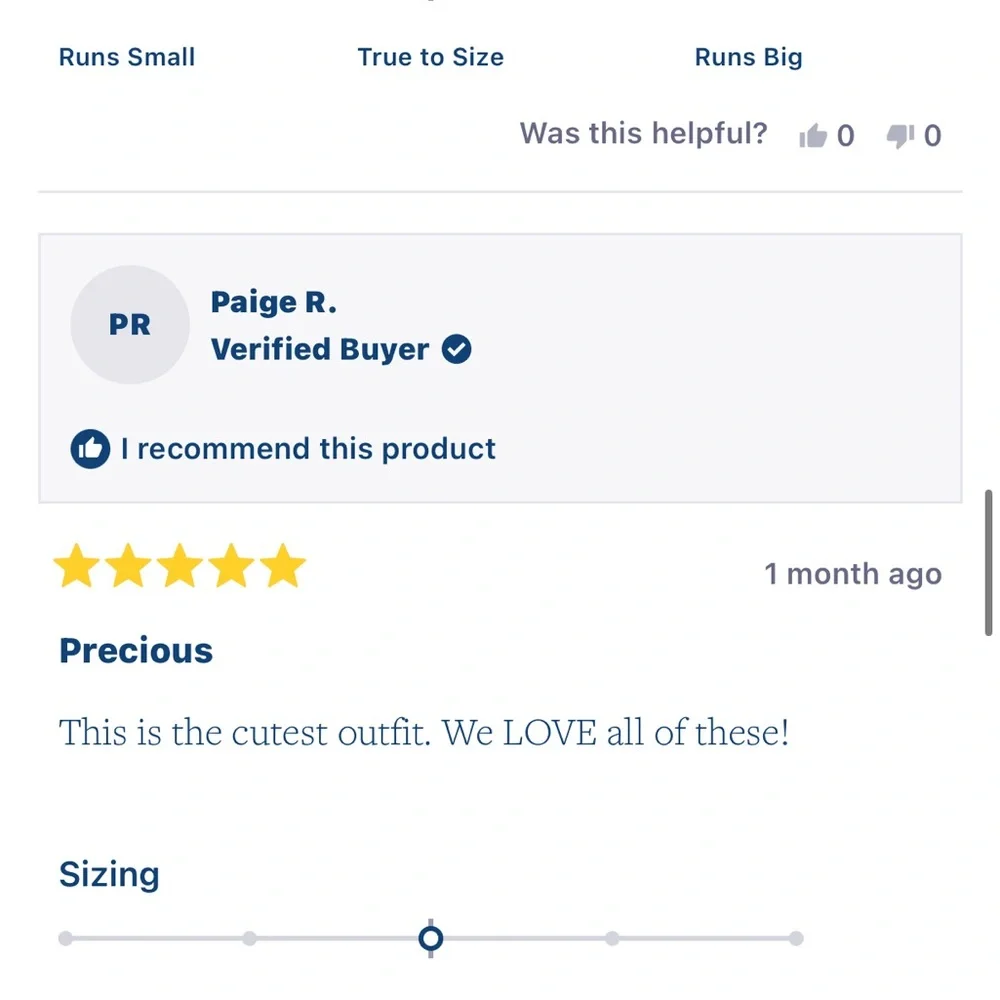Click the thumbs-up helpful icon
The height and width of the screenshot is (1000, 1000).
coord(812,135)
